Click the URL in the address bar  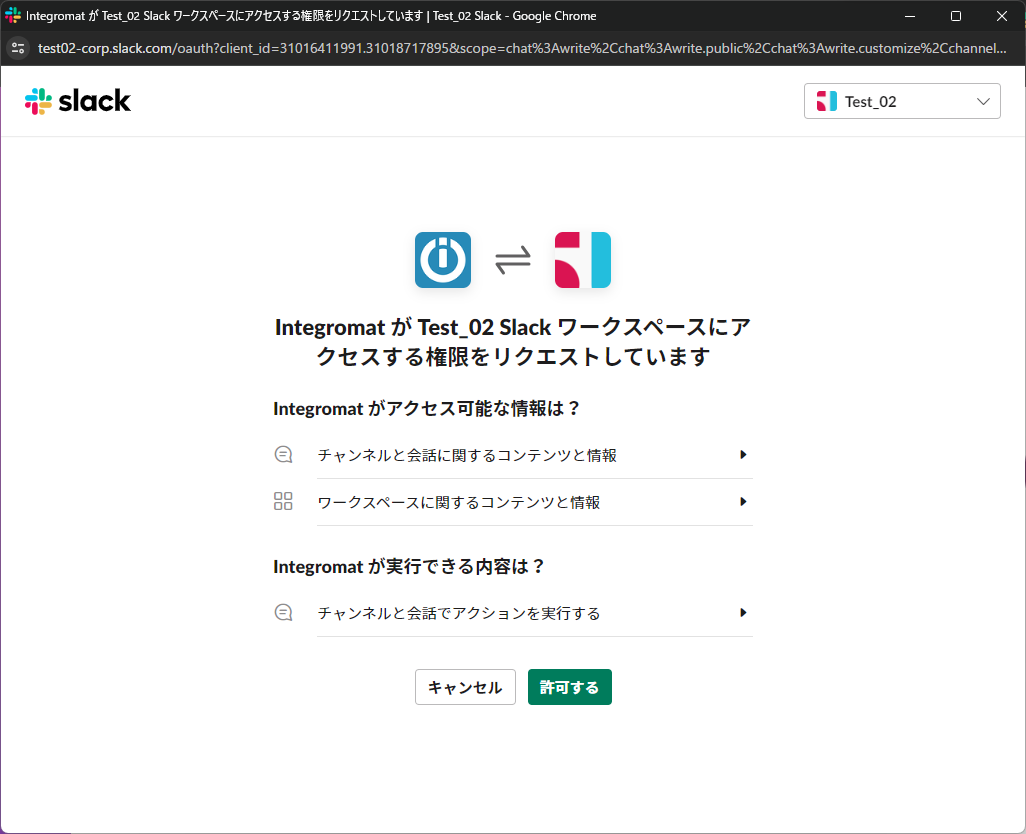coord(522,48)
